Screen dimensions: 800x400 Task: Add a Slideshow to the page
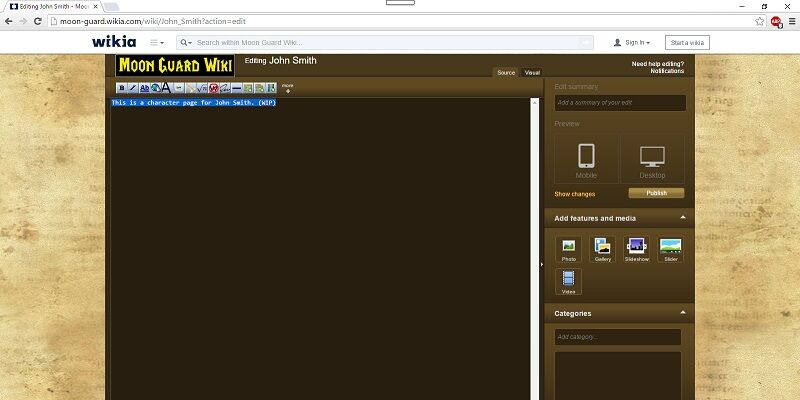coord(637,249)
